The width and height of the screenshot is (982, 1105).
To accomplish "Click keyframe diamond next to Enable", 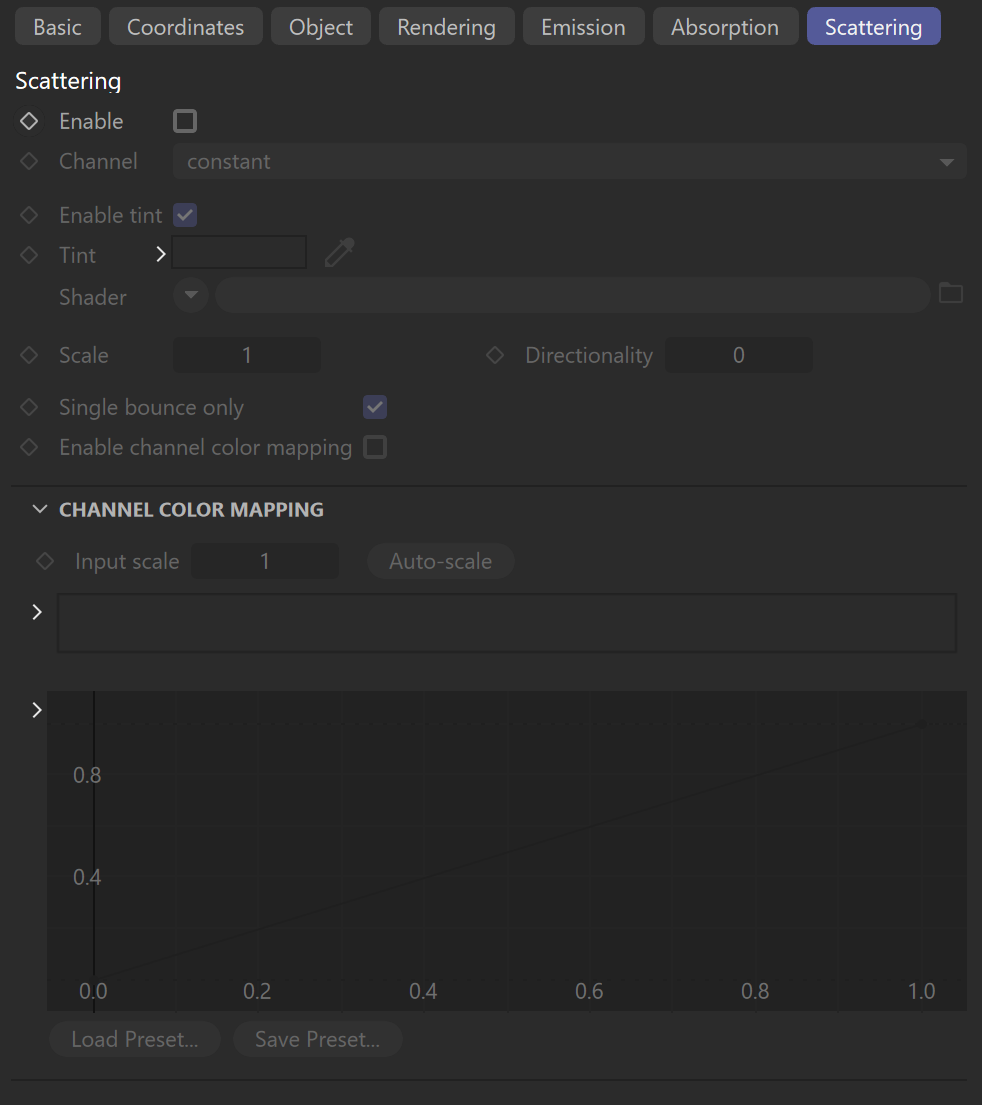I will pos(29,121).
